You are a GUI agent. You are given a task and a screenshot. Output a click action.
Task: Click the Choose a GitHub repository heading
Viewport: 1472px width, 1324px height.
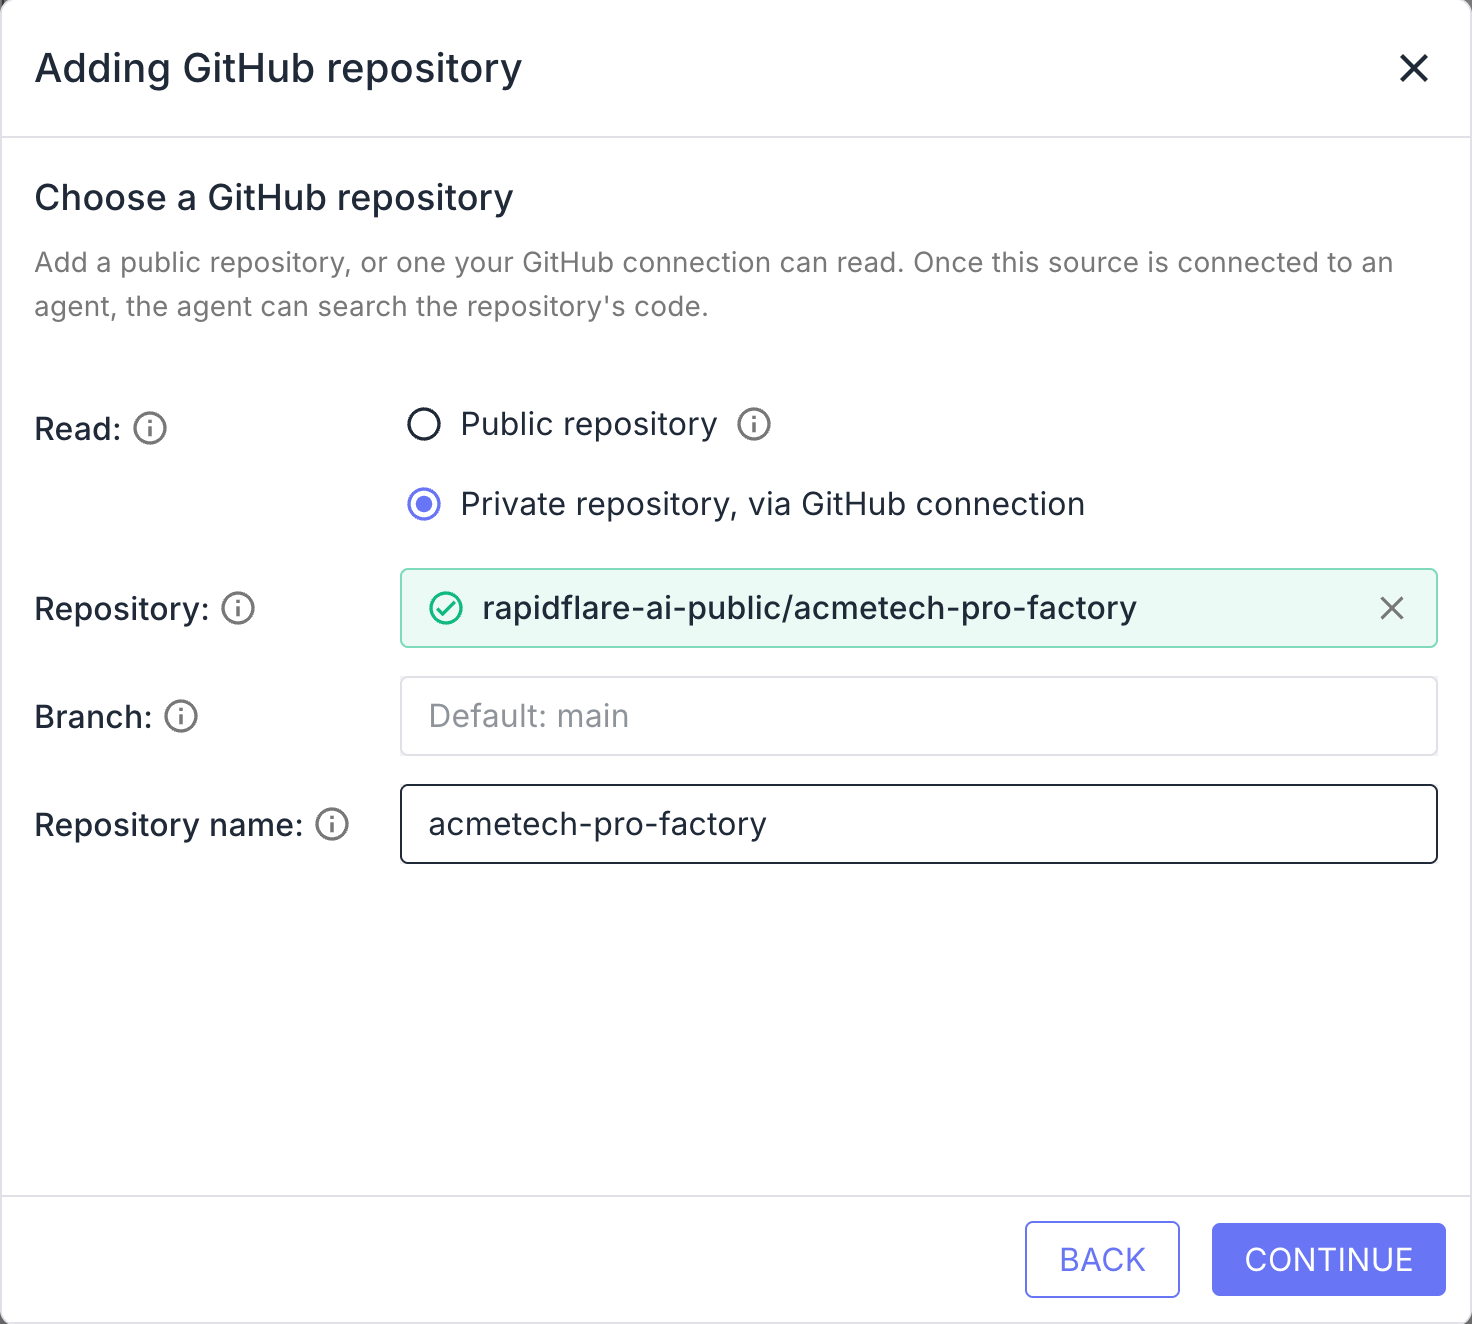pyautogui.click(x=274, y=198)
